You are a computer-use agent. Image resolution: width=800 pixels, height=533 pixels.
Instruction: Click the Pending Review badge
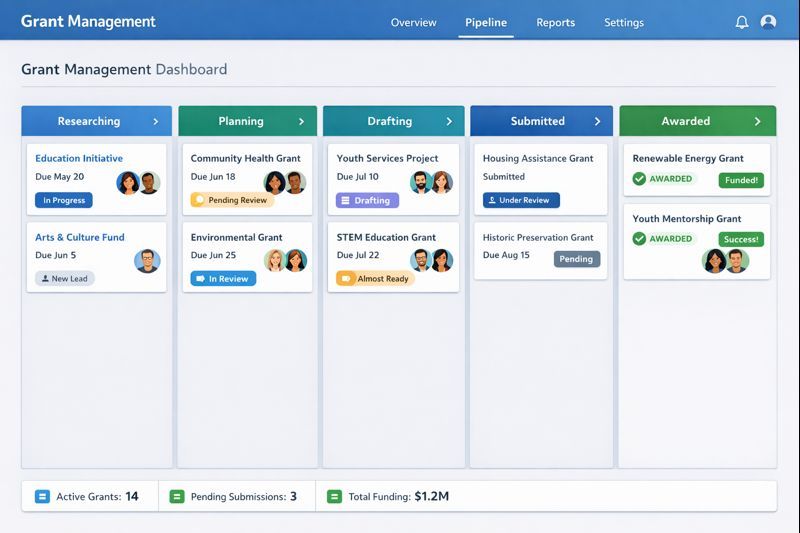232,200
